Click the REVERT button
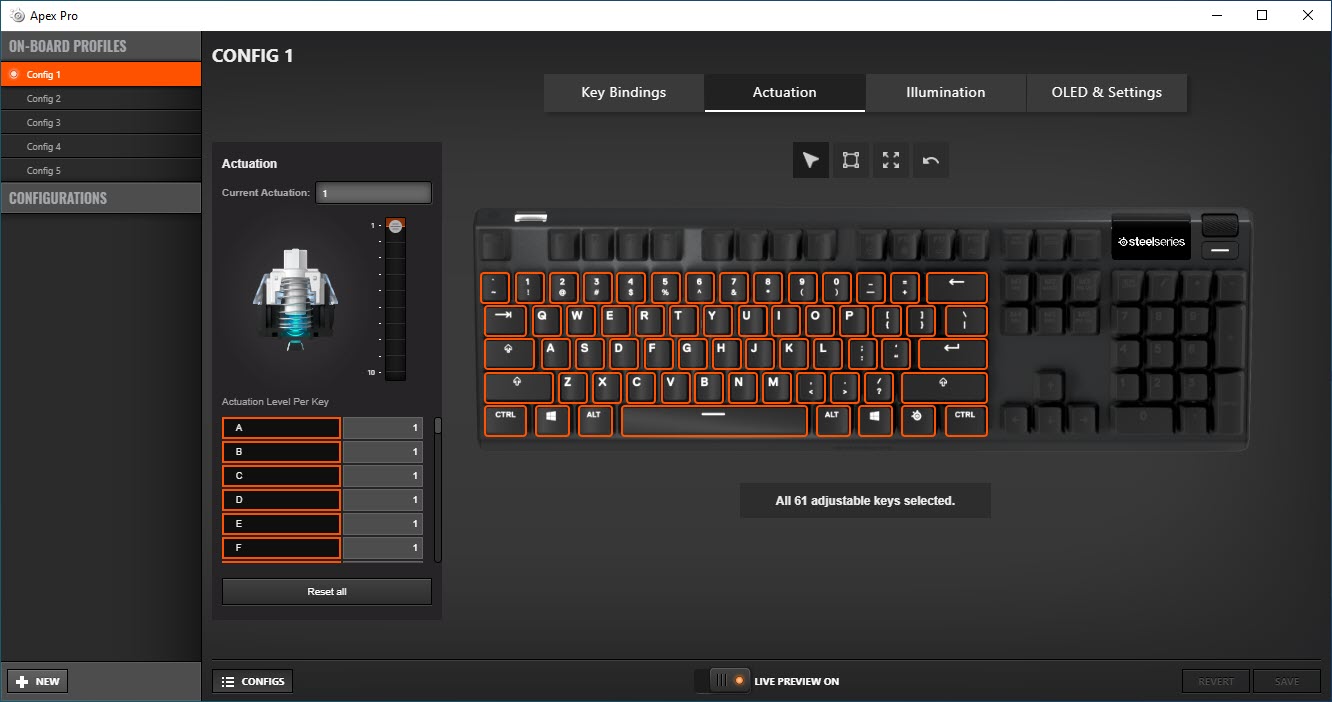The height and width of the screenshot is (702, 1332). 1216,681
